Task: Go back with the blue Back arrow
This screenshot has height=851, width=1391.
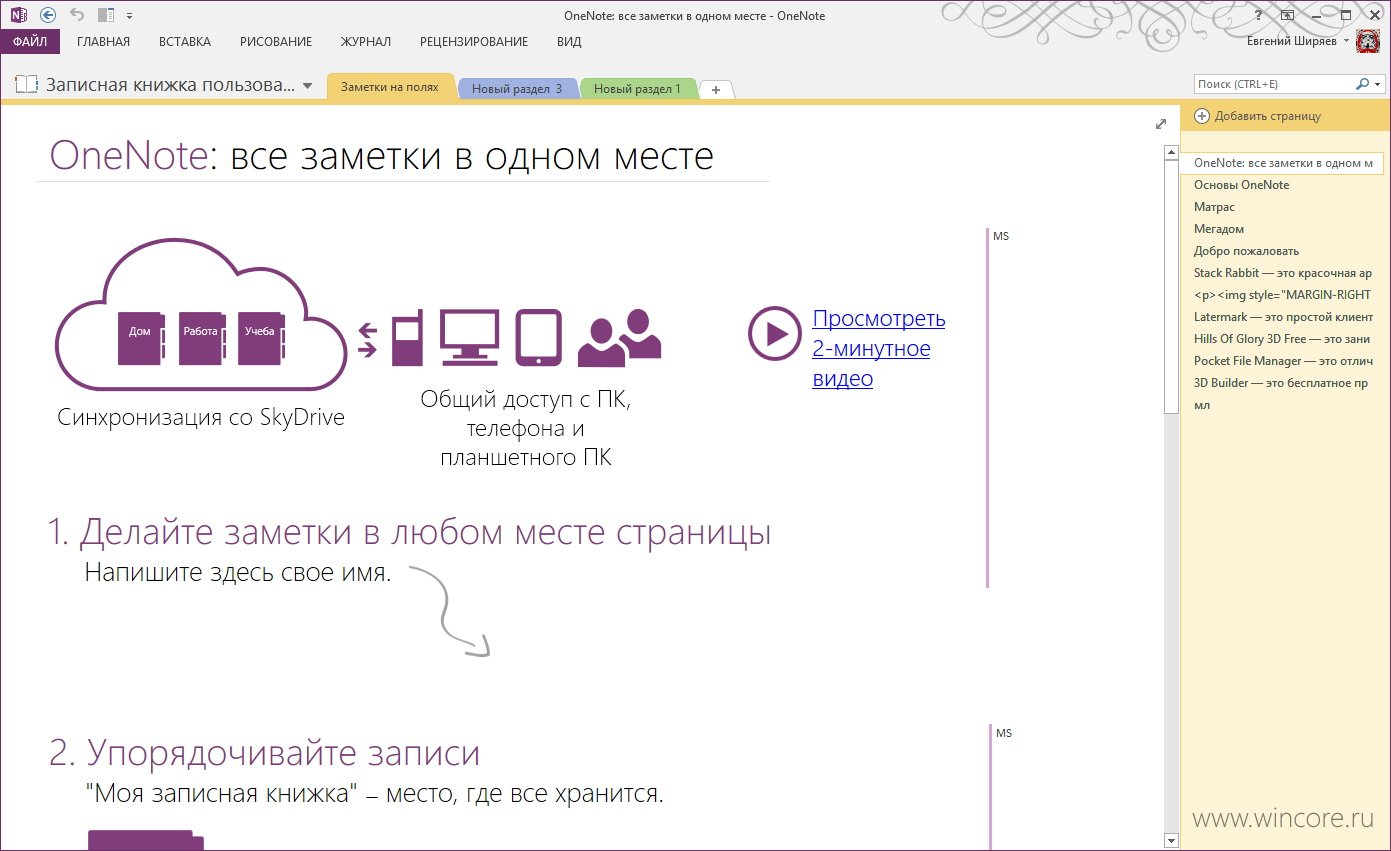Action: 47,15
